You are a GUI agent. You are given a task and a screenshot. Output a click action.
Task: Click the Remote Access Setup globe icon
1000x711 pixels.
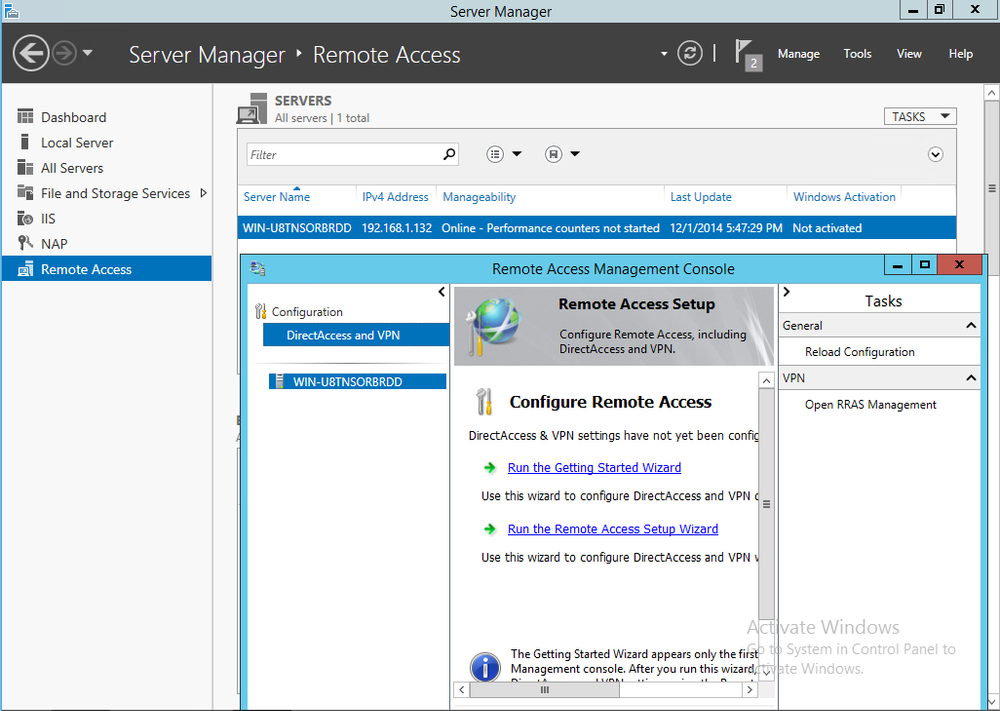[497, 325]
